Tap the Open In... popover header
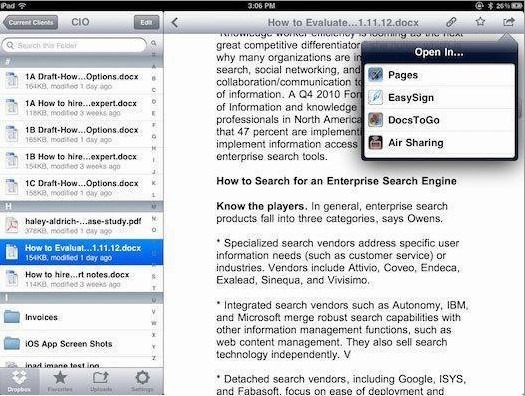 point(439,52)
